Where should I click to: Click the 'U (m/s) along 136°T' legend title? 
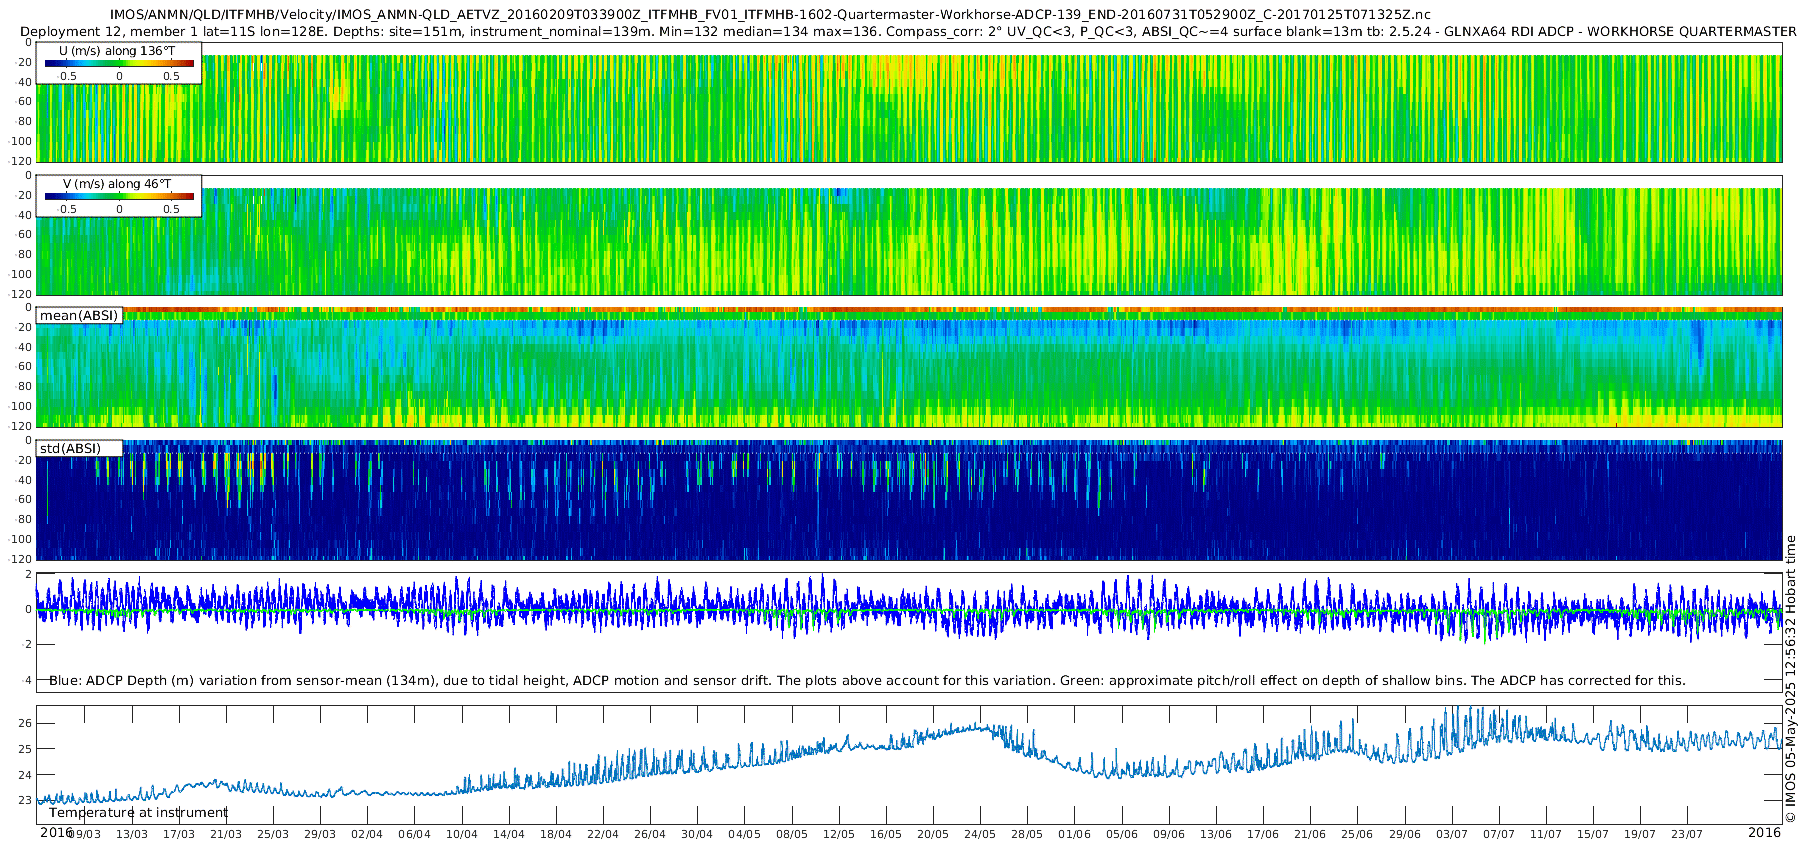(117, 51)
